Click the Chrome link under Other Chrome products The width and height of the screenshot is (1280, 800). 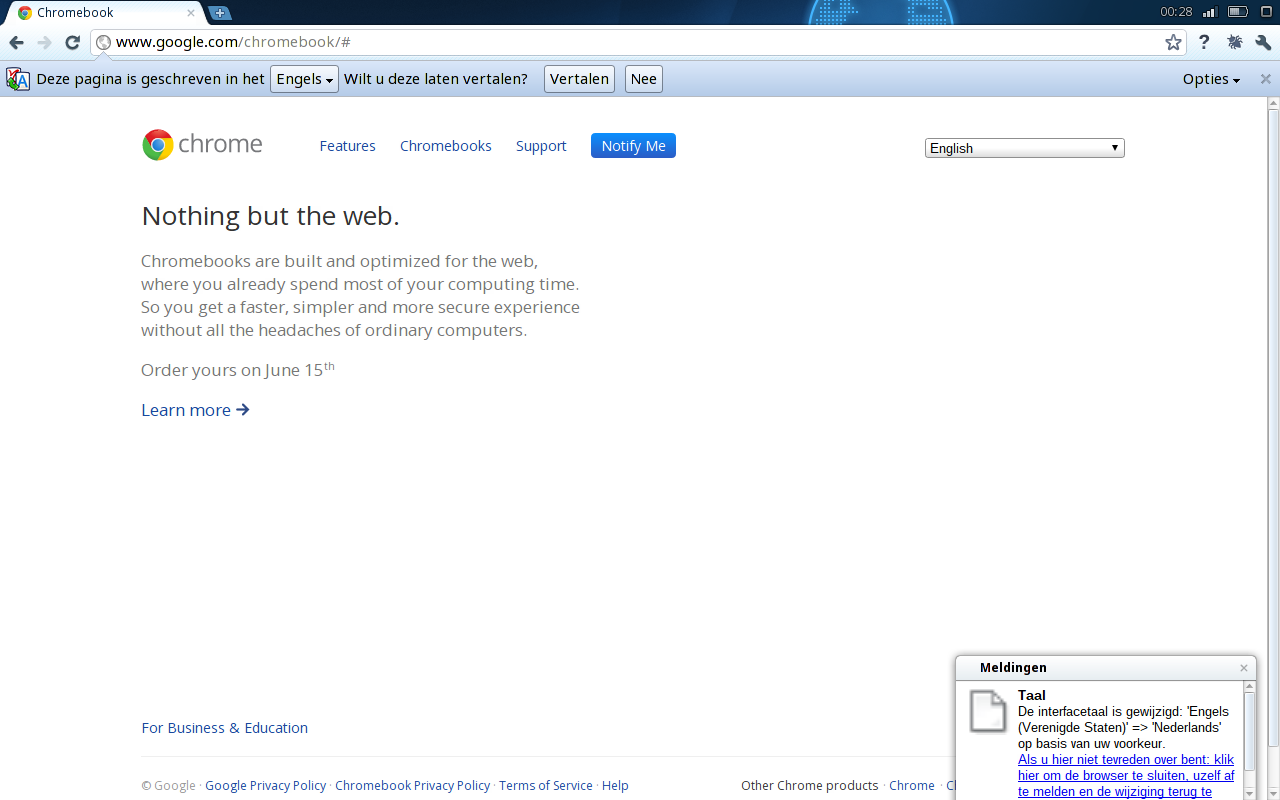click(x=911, y=786)
